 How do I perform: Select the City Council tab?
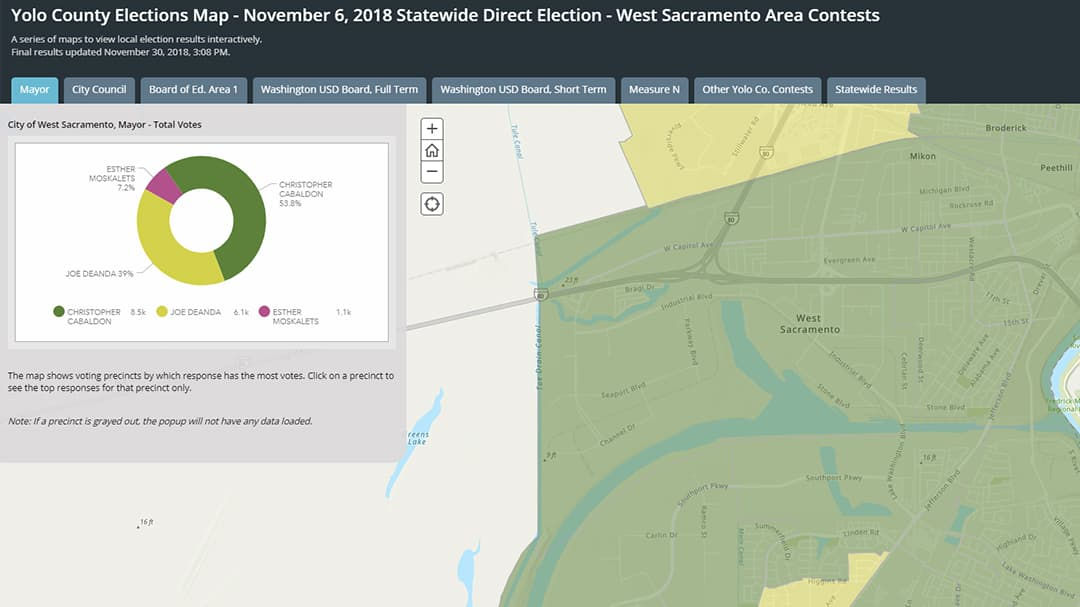[x=98, y=89]
